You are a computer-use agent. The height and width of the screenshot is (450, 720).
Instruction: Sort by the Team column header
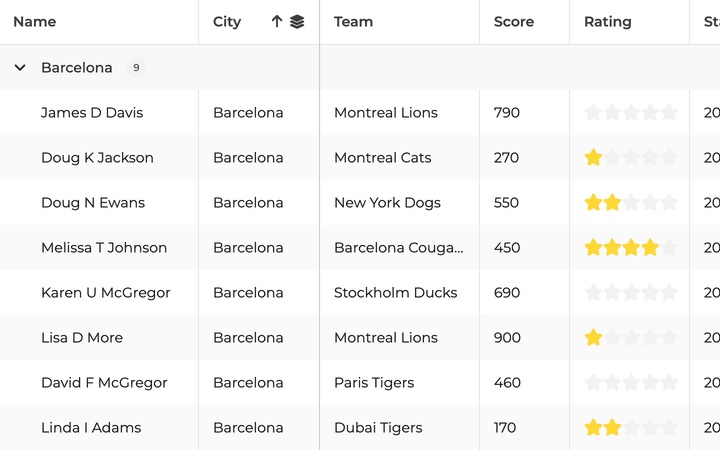pyautogui.click(x=353, y=22)
